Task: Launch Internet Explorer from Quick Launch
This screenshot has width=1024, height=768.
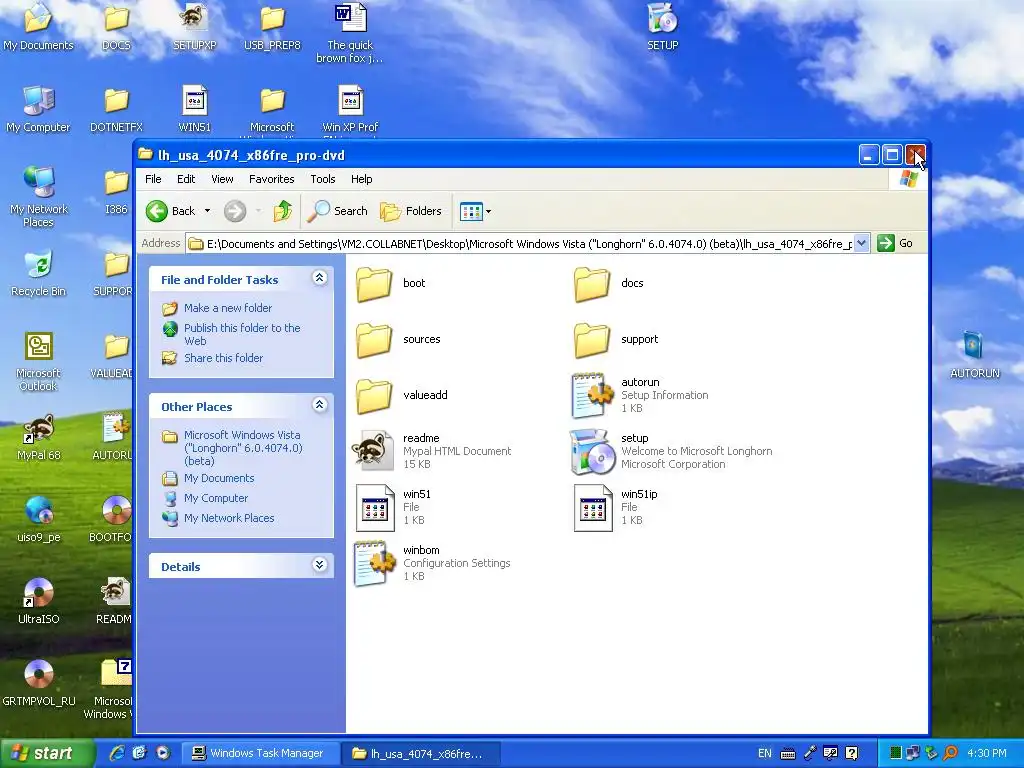Action: point(116,753)
